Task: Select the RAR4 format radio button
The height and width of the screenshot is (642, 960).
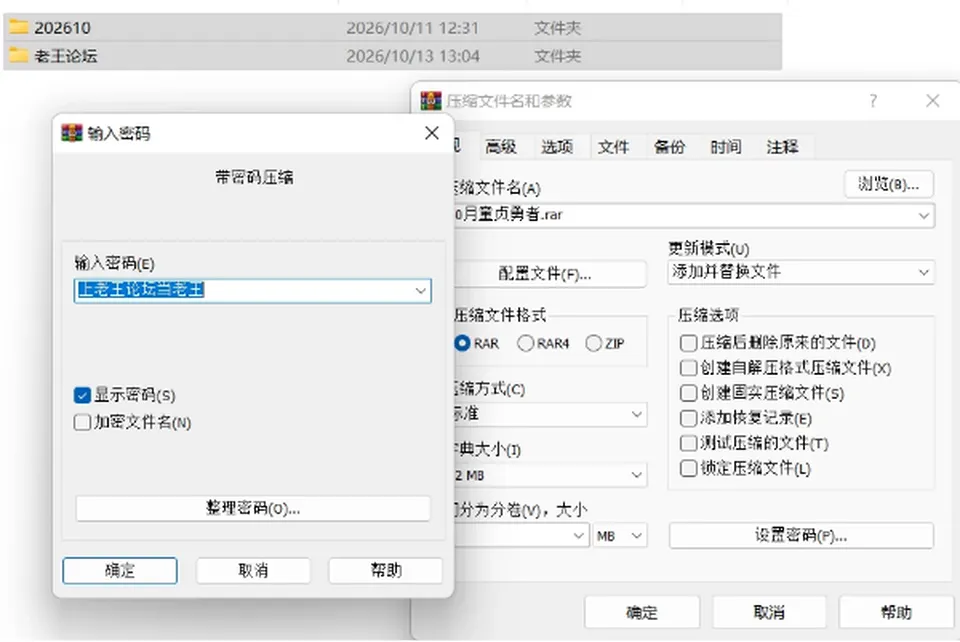Action: (525, 343)
